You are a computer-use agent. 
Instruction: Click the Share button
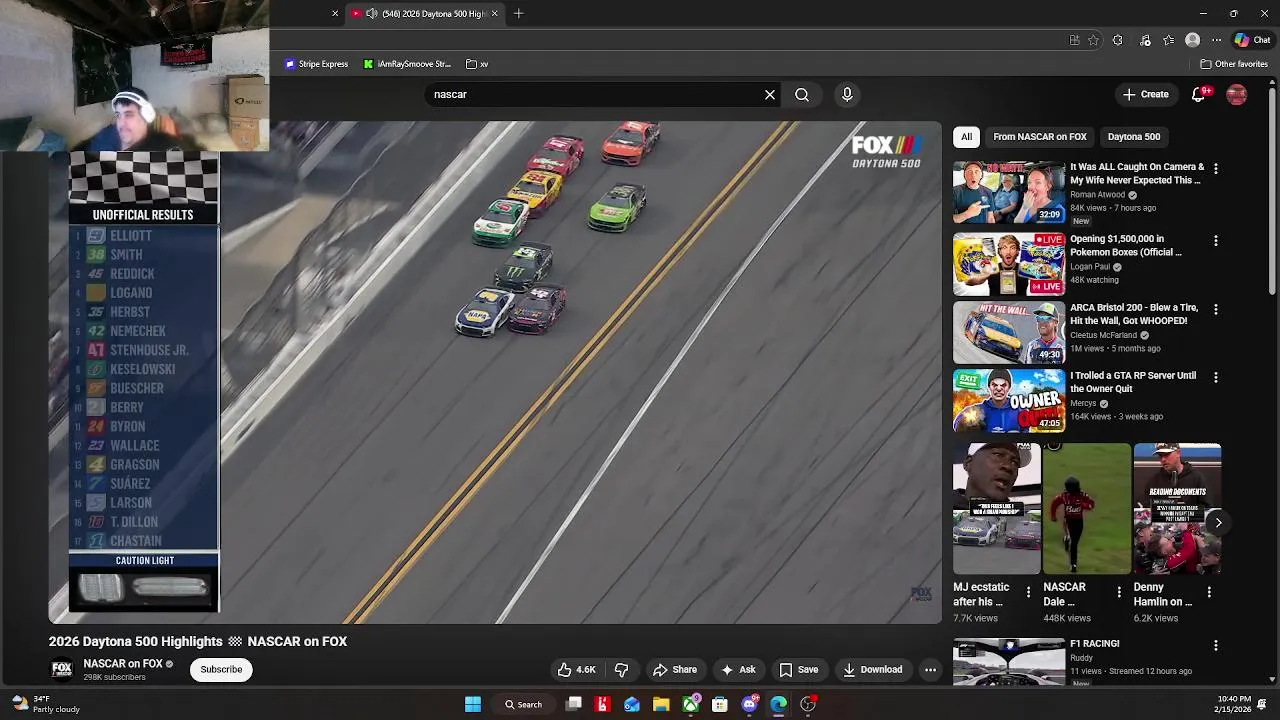[x=675, y=670]
